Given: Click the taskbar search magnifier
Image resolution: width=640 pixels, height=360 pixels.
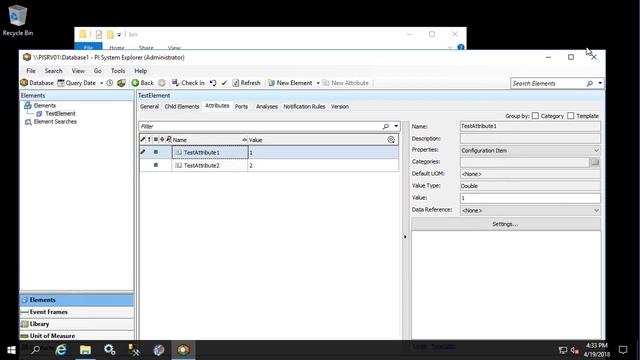Looking at the screenshot, I should 36,350.
